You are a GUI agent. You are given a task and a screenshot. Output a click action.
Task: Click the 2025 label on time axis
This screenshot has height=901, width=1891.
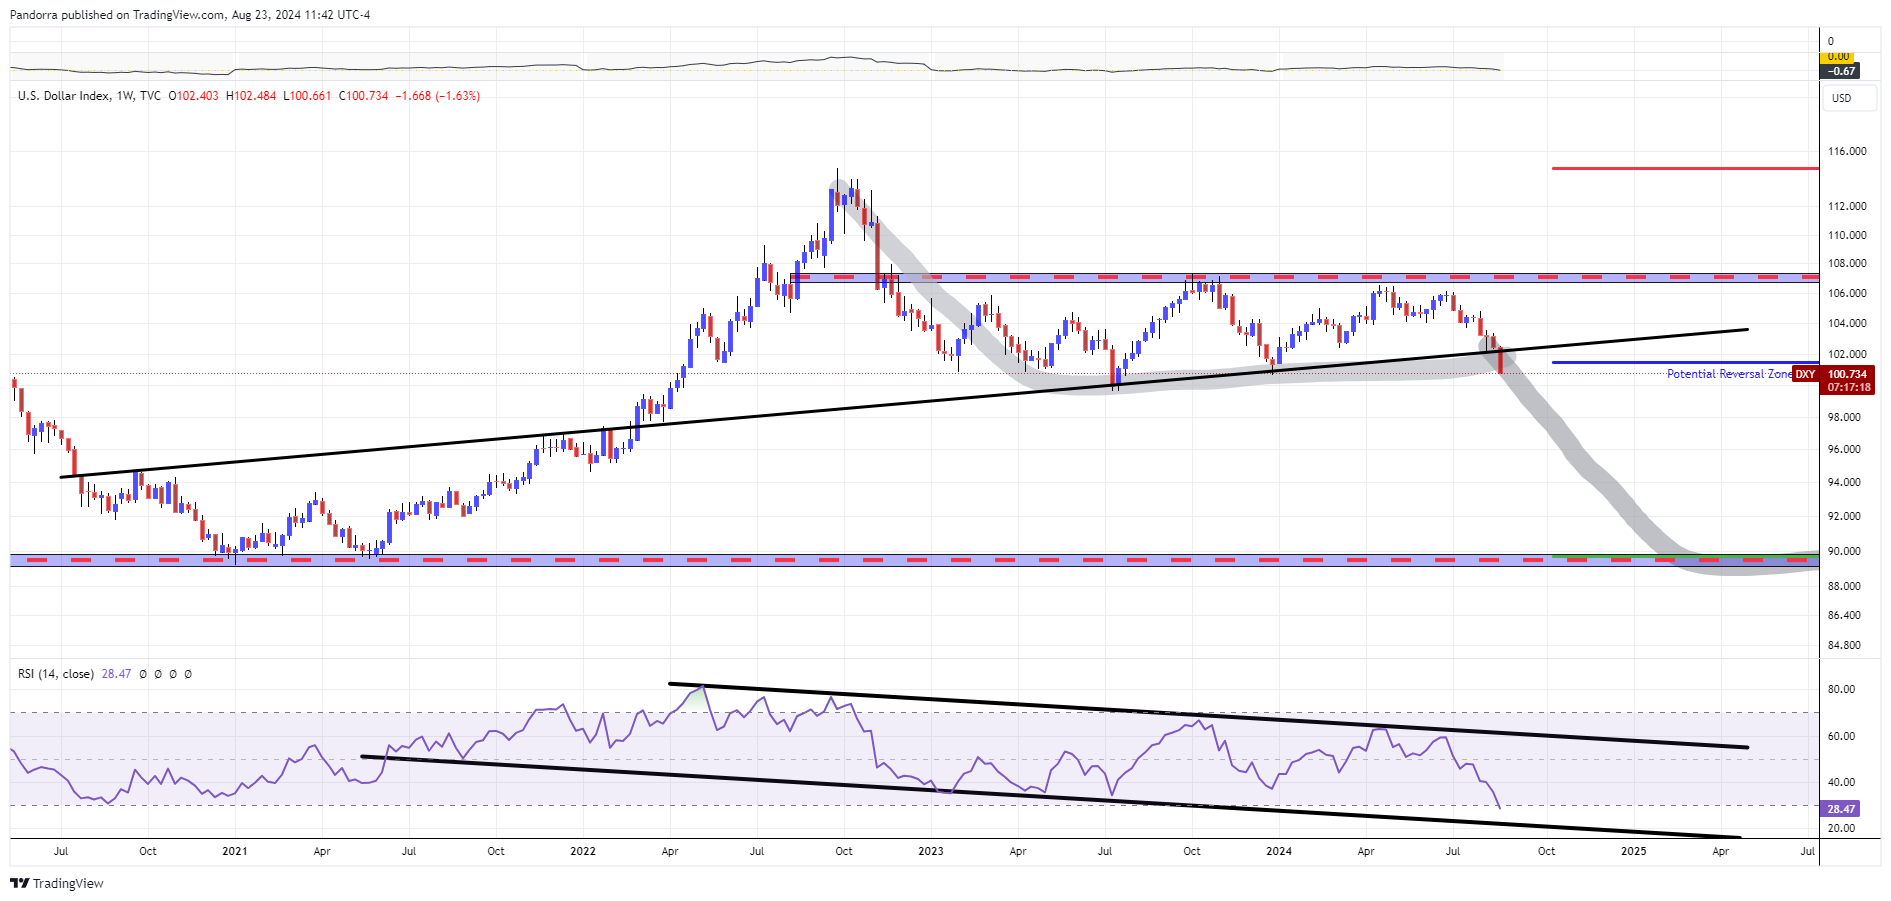point(1633,852)
